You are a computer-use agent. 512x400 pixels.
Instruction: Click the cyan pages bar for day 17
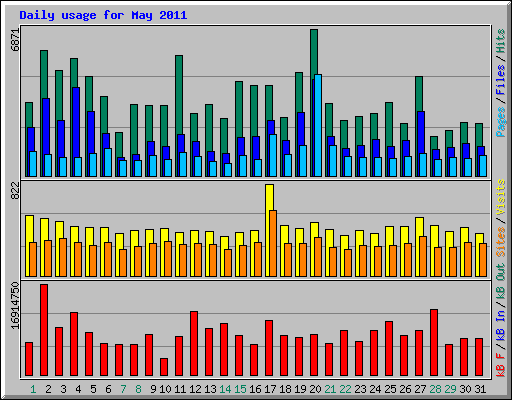click(x=273, y=155)
